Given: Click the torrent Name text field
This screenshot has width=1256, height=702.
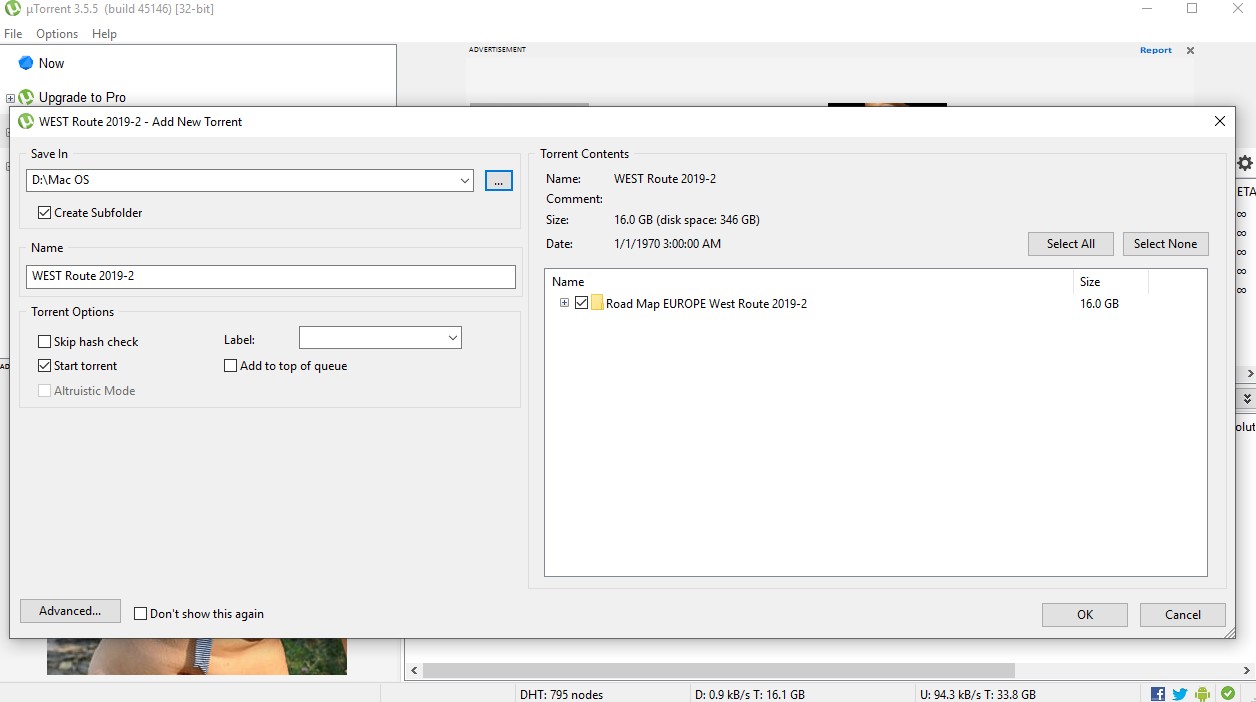Looking at the screenshot, I should coord(270,277).
